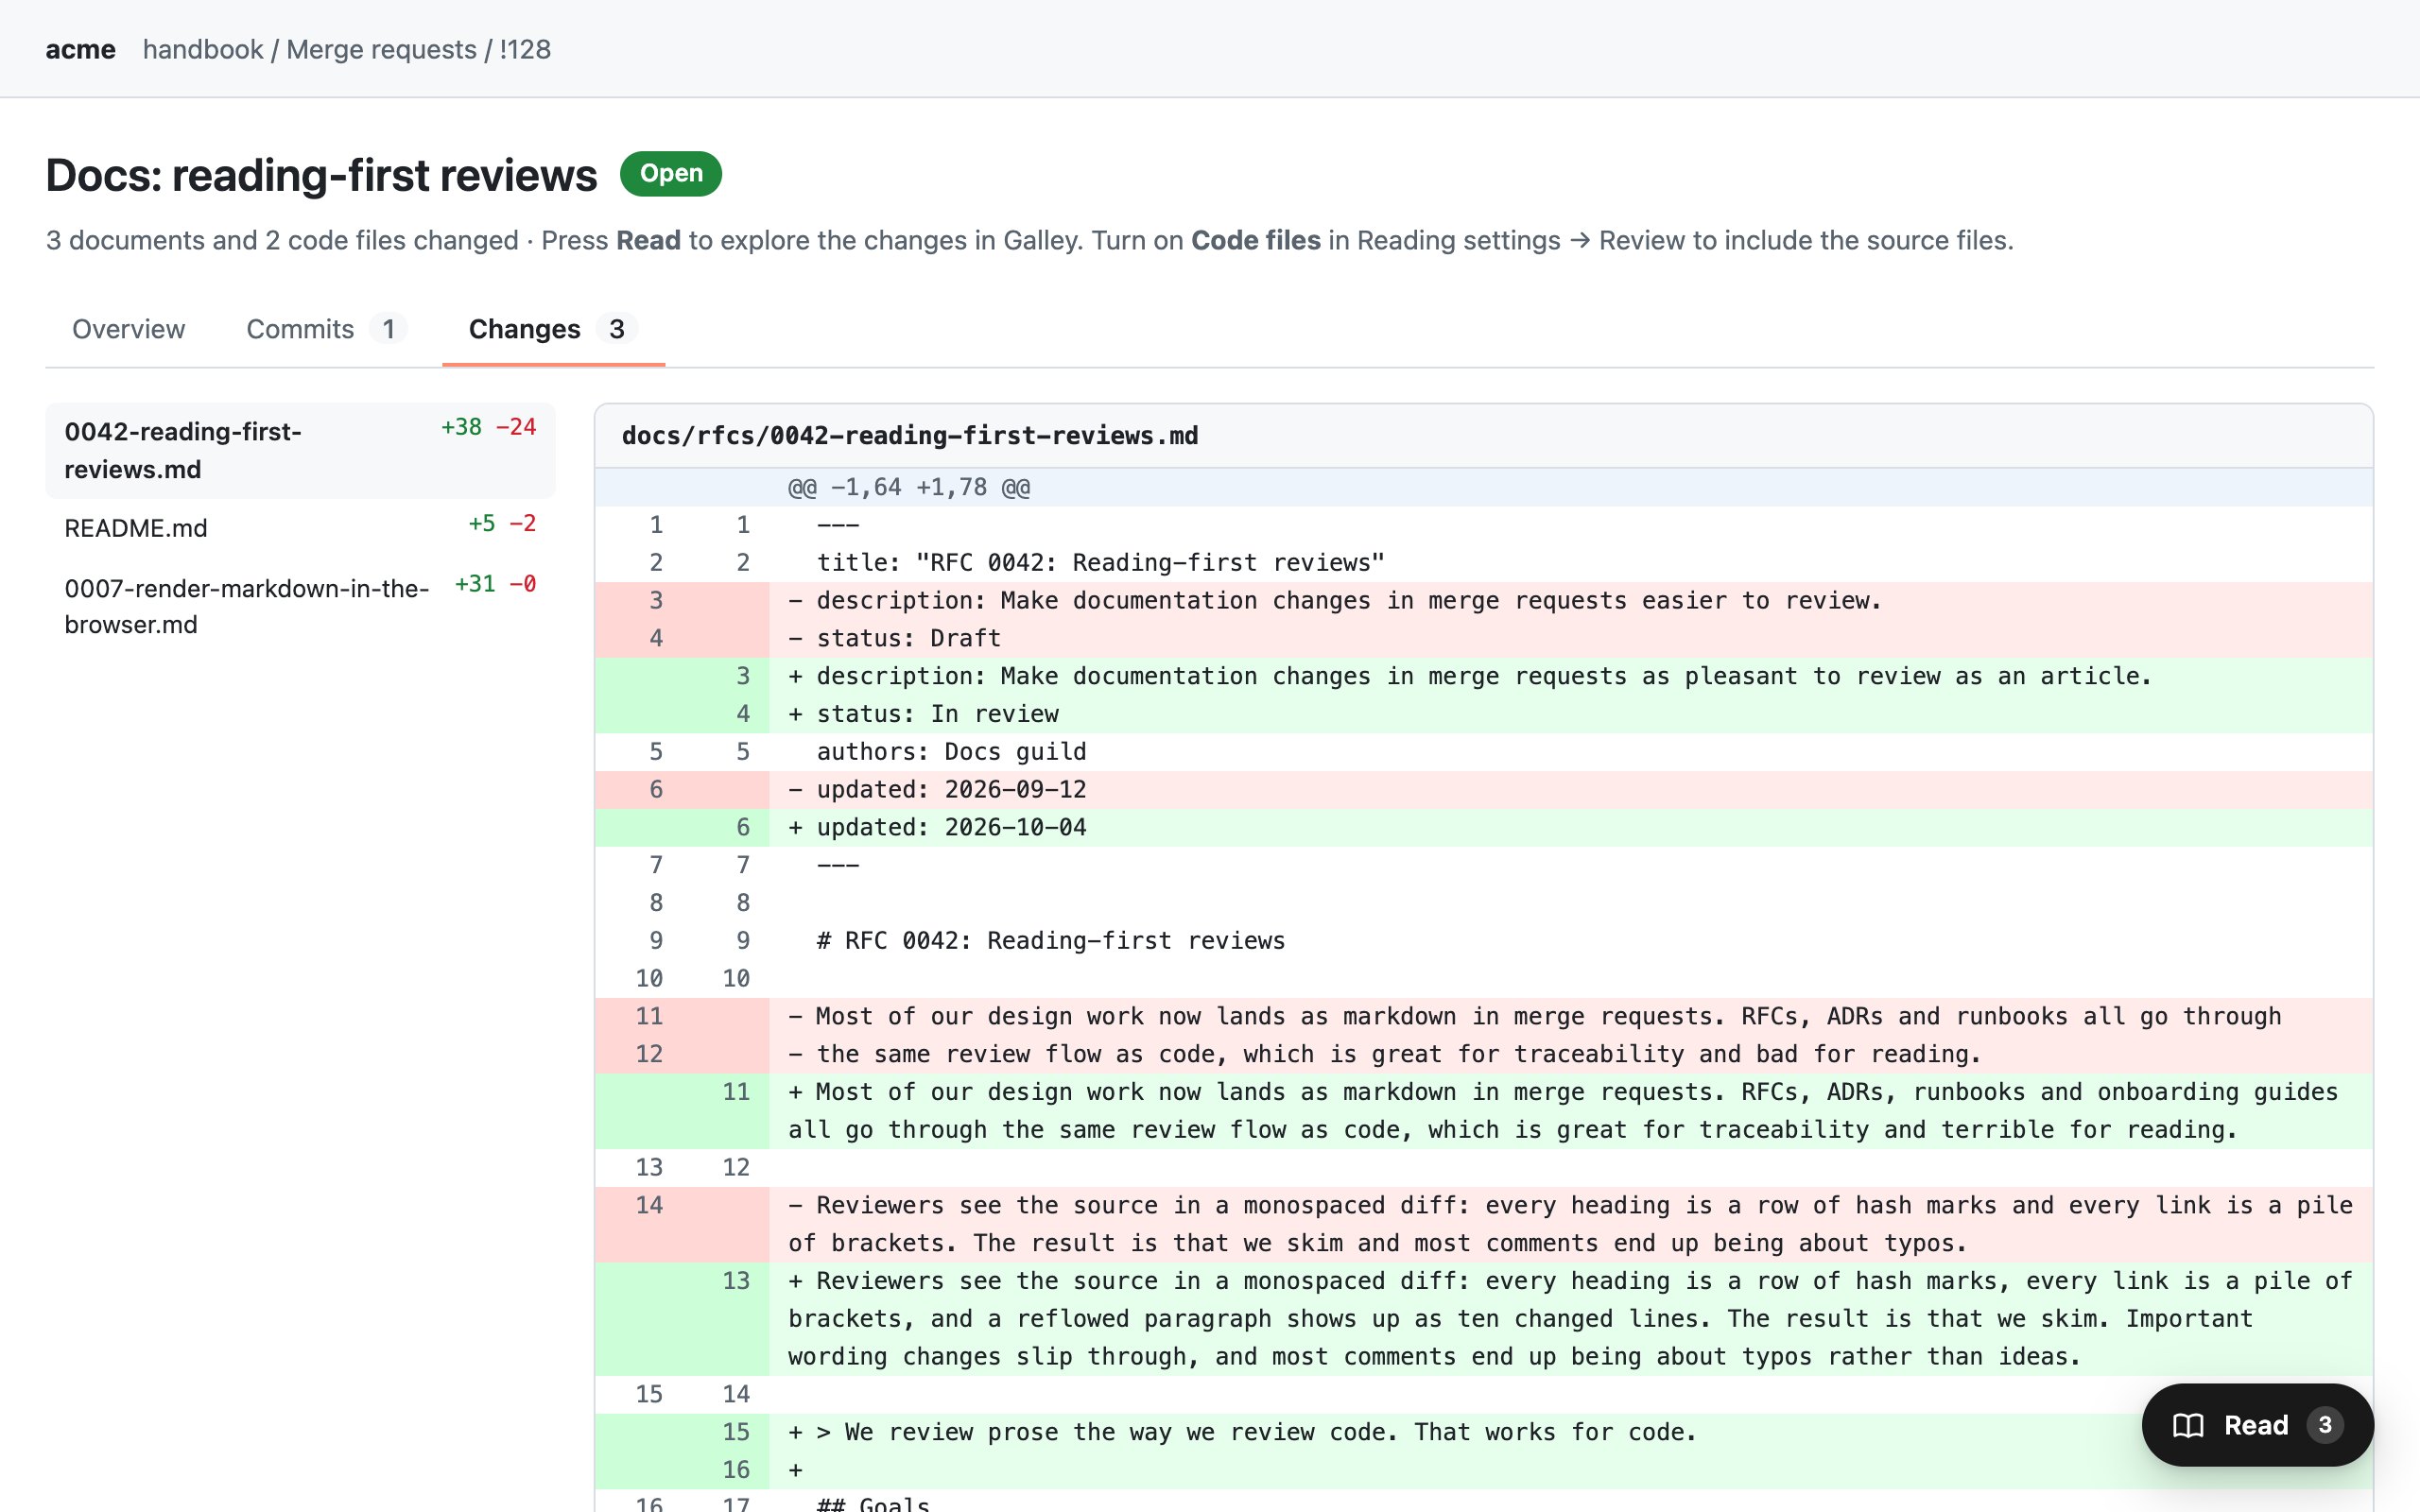Click the Changes count badge 3
The image size is (2420, 1512).
(x=617, y=329)
